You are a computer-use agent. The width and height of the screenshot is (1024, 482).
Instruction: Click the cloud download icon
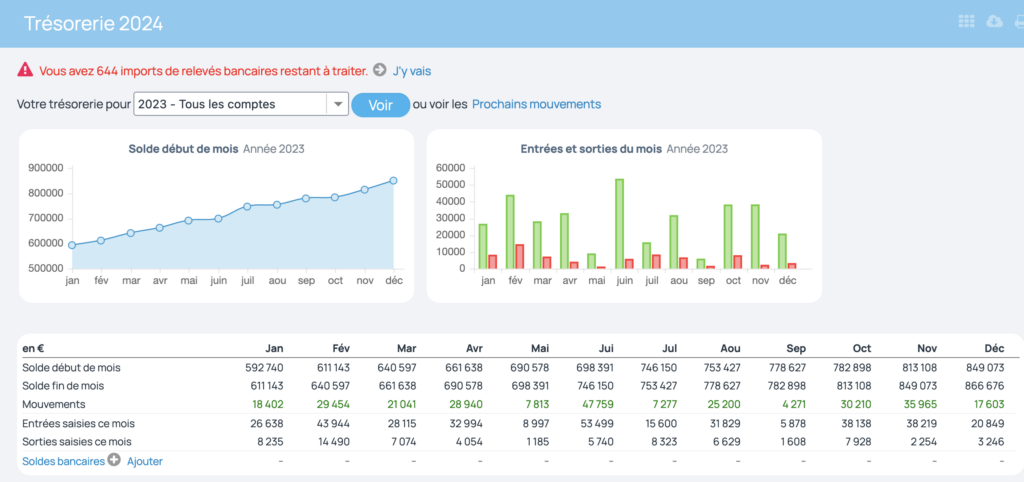tap(994, 22)
